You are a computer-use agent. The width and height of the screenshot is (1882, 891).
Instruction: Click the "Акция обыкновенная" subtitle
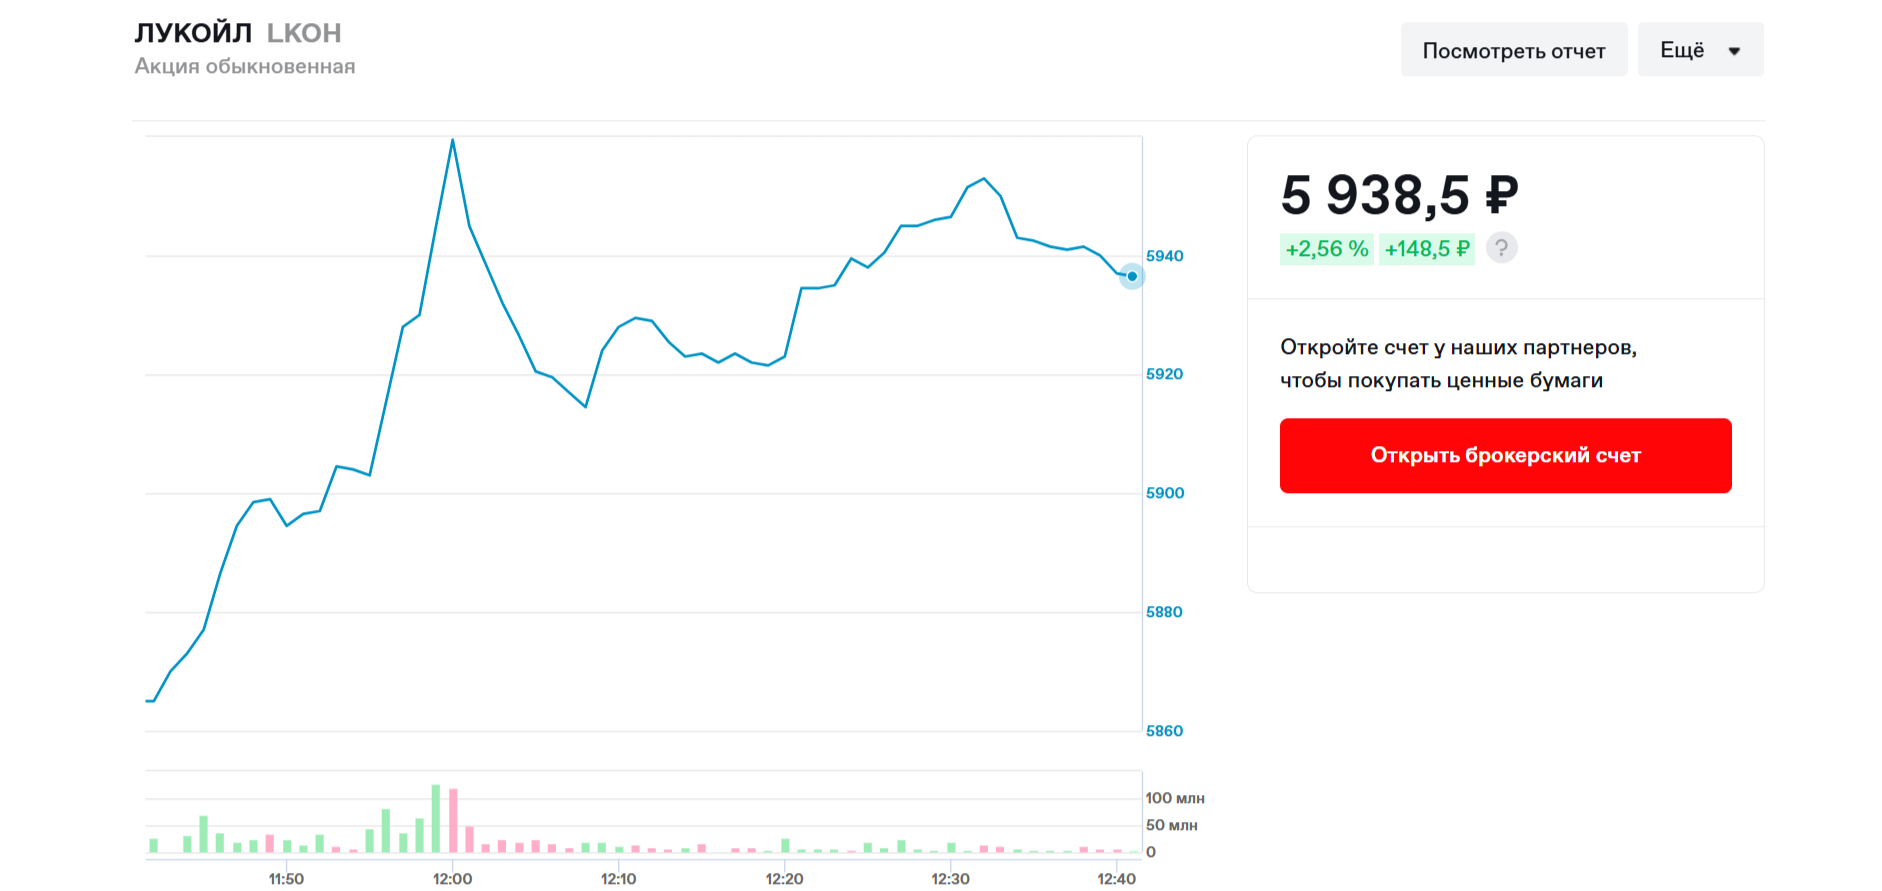point(245,66)
